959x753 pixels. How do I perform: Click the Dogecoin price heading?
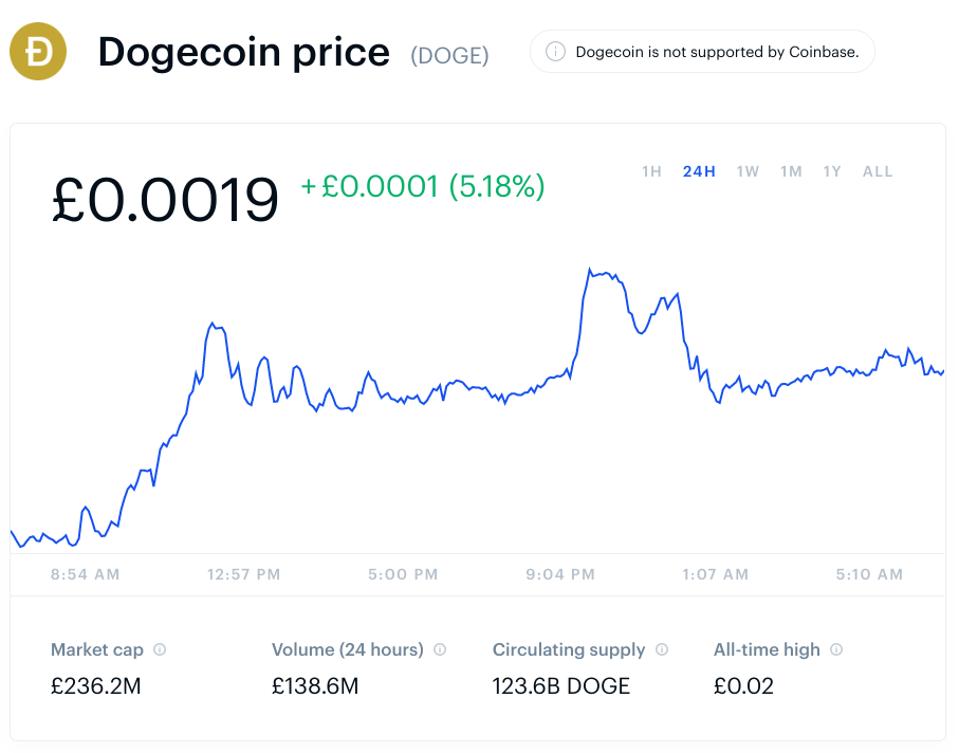click(244, 52)
